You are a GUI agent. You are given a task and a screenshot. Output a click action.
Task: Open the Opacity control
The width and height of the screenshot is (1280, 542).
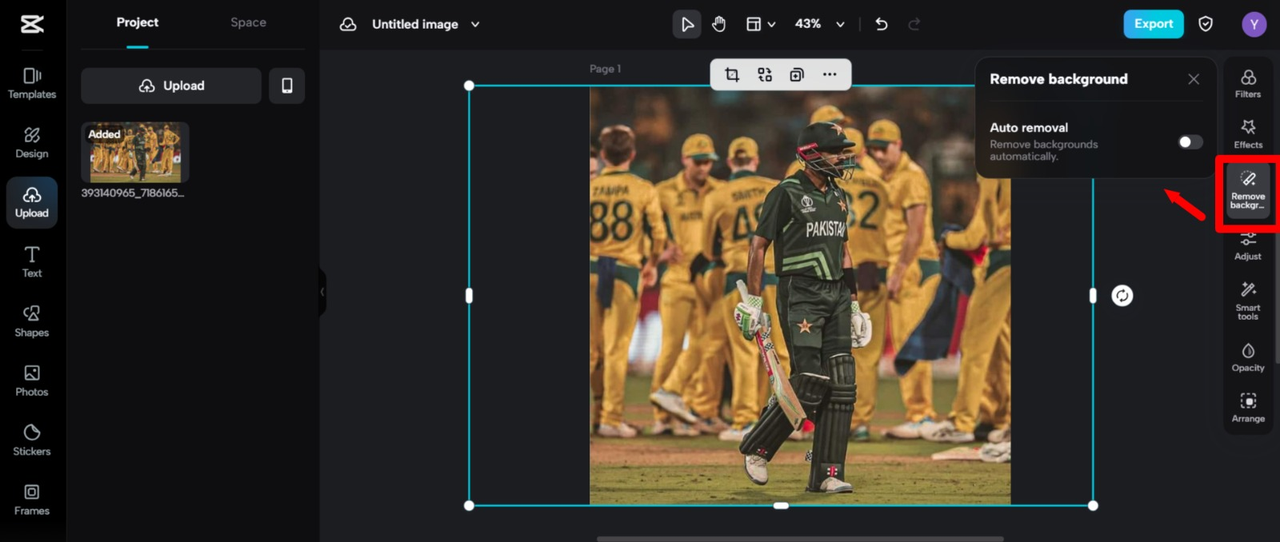[1248, 358]
